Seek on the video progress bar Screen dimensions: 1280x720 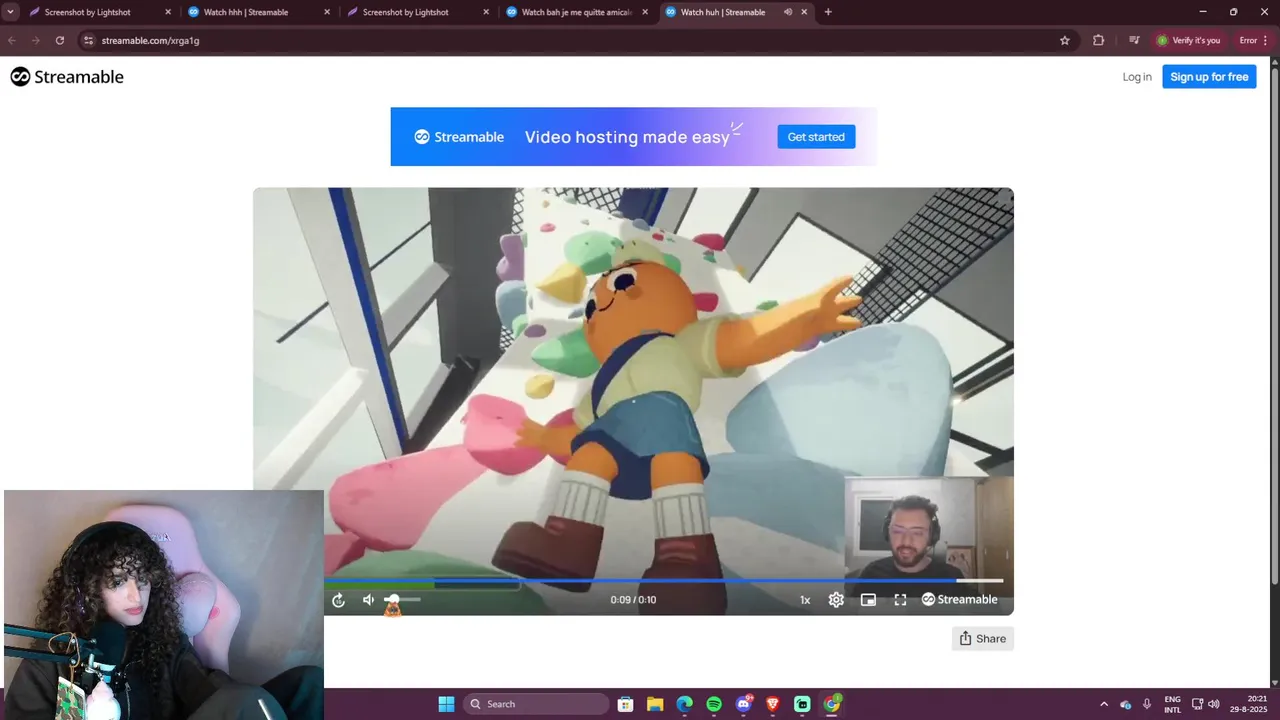[663, 580]
